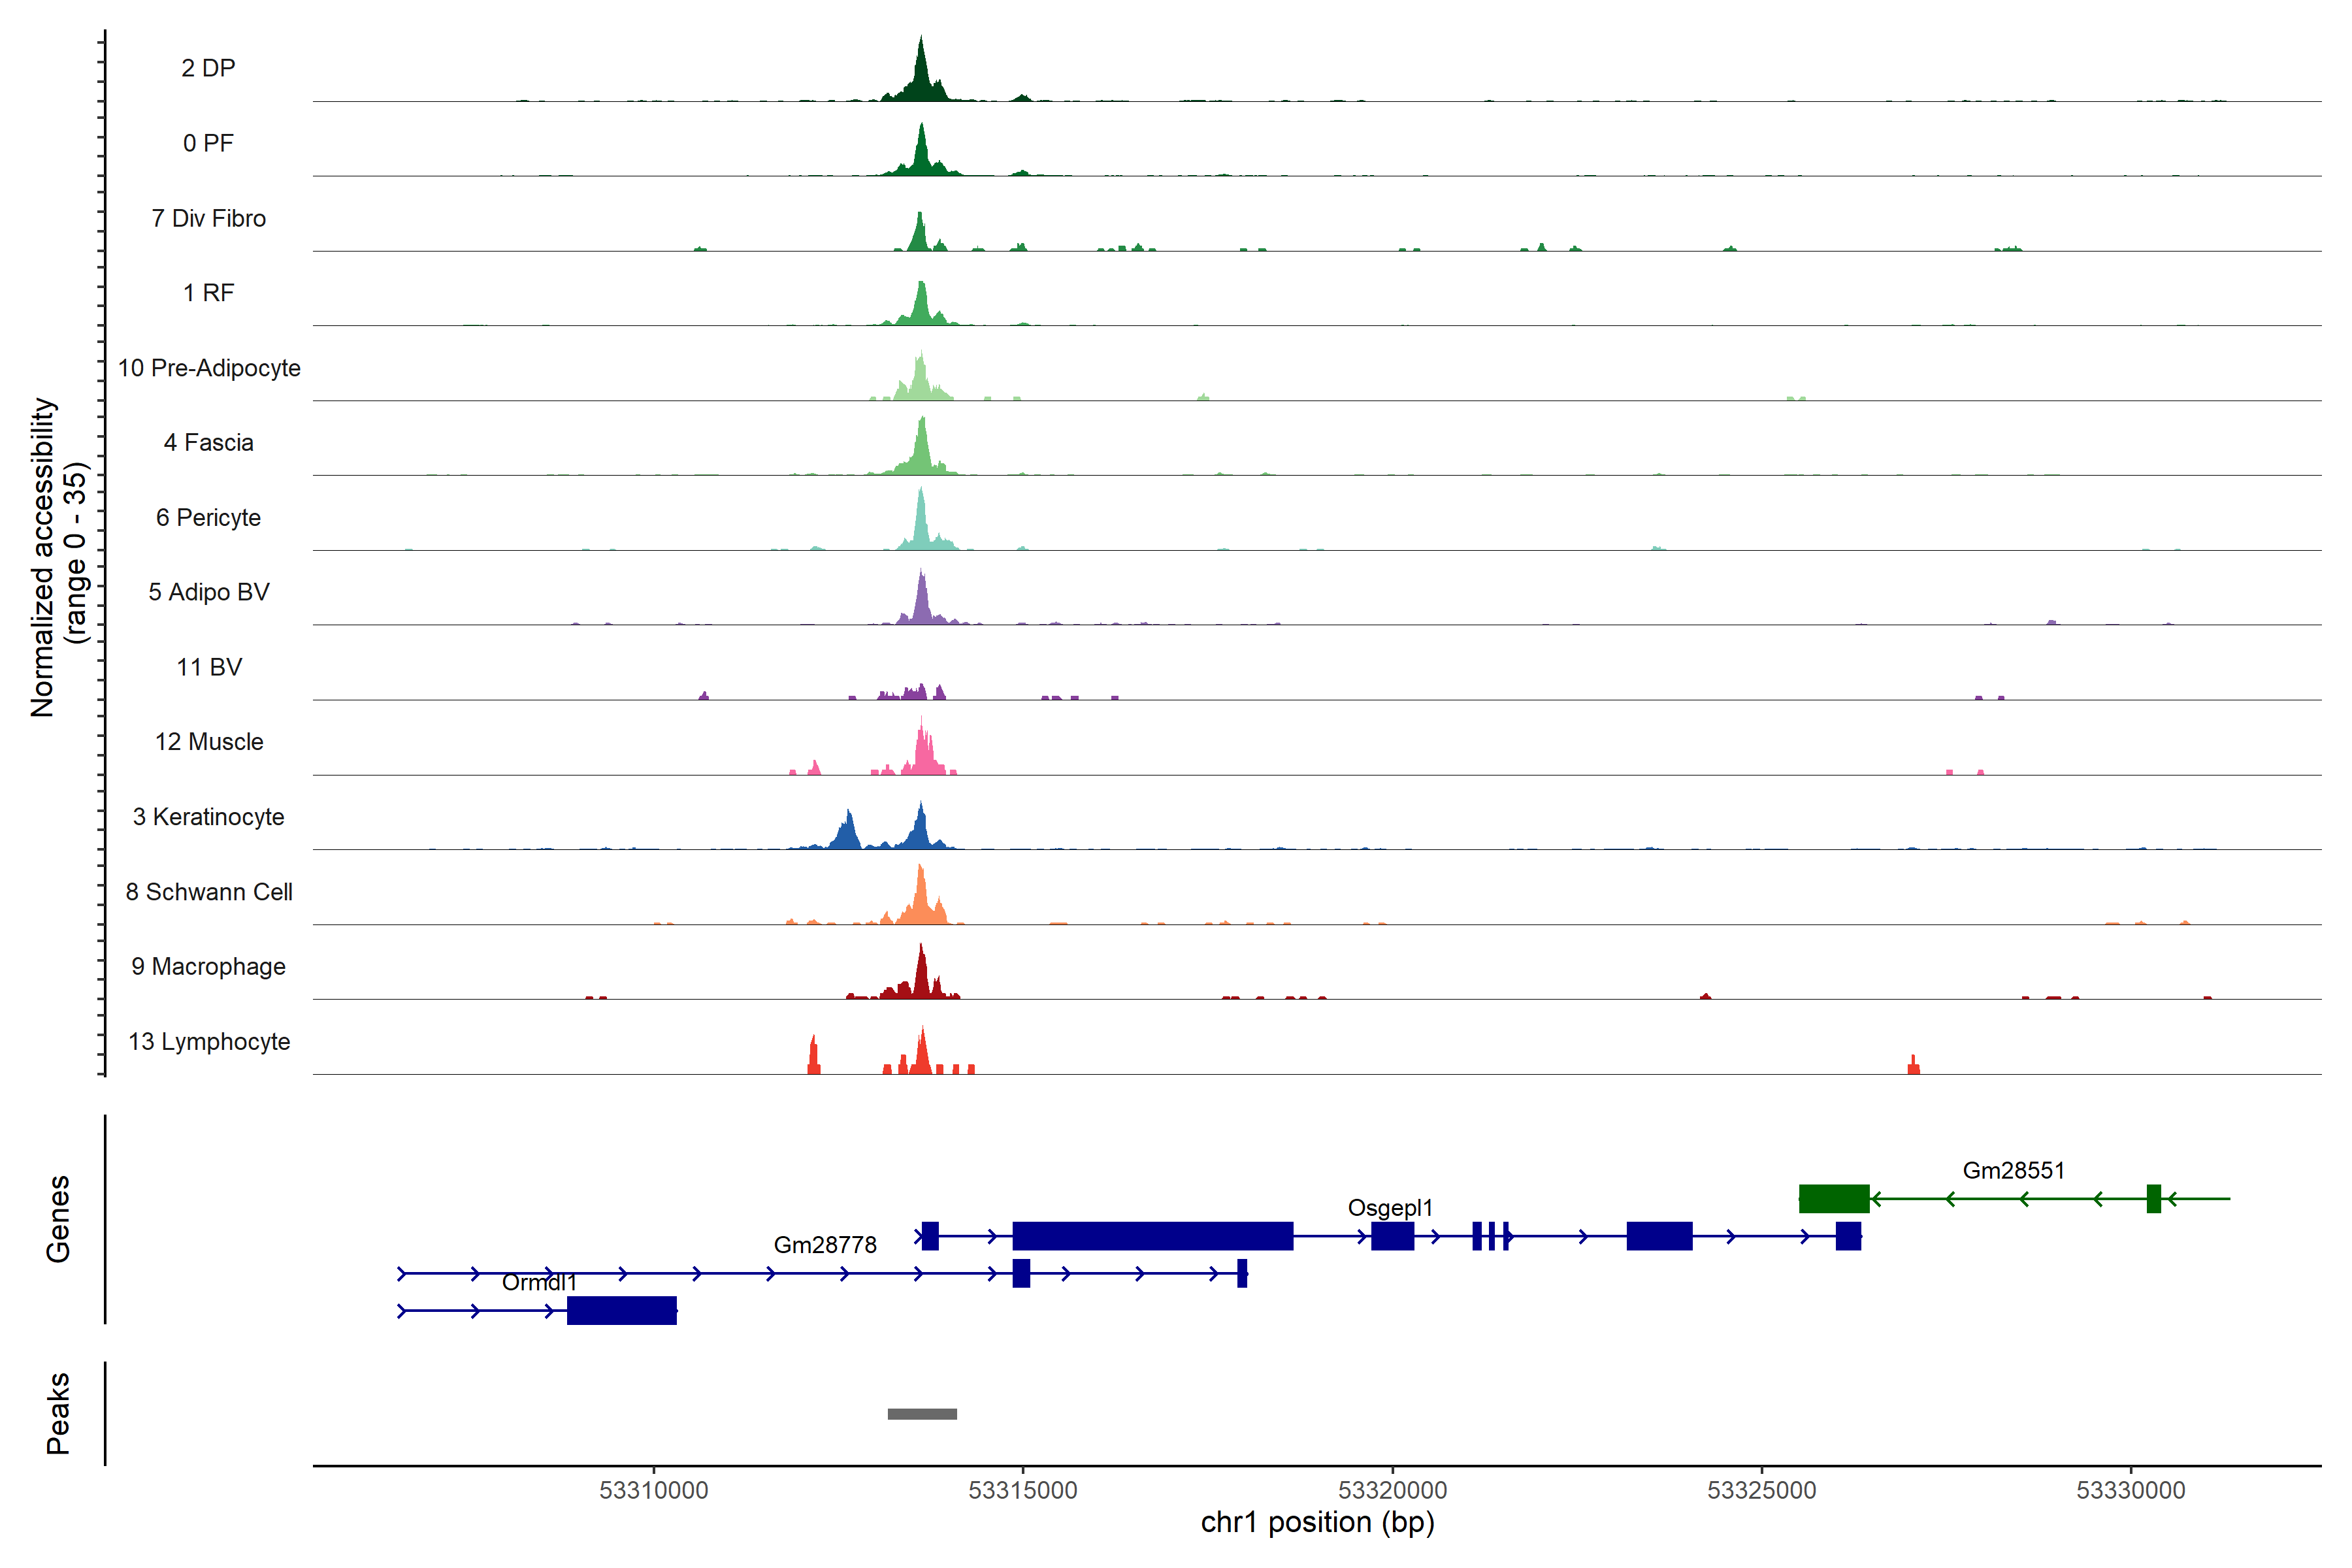Select the gray peak bar in Peaks track
The height and width of the screenshot is (1568, 2352).
coord(922,1413)
